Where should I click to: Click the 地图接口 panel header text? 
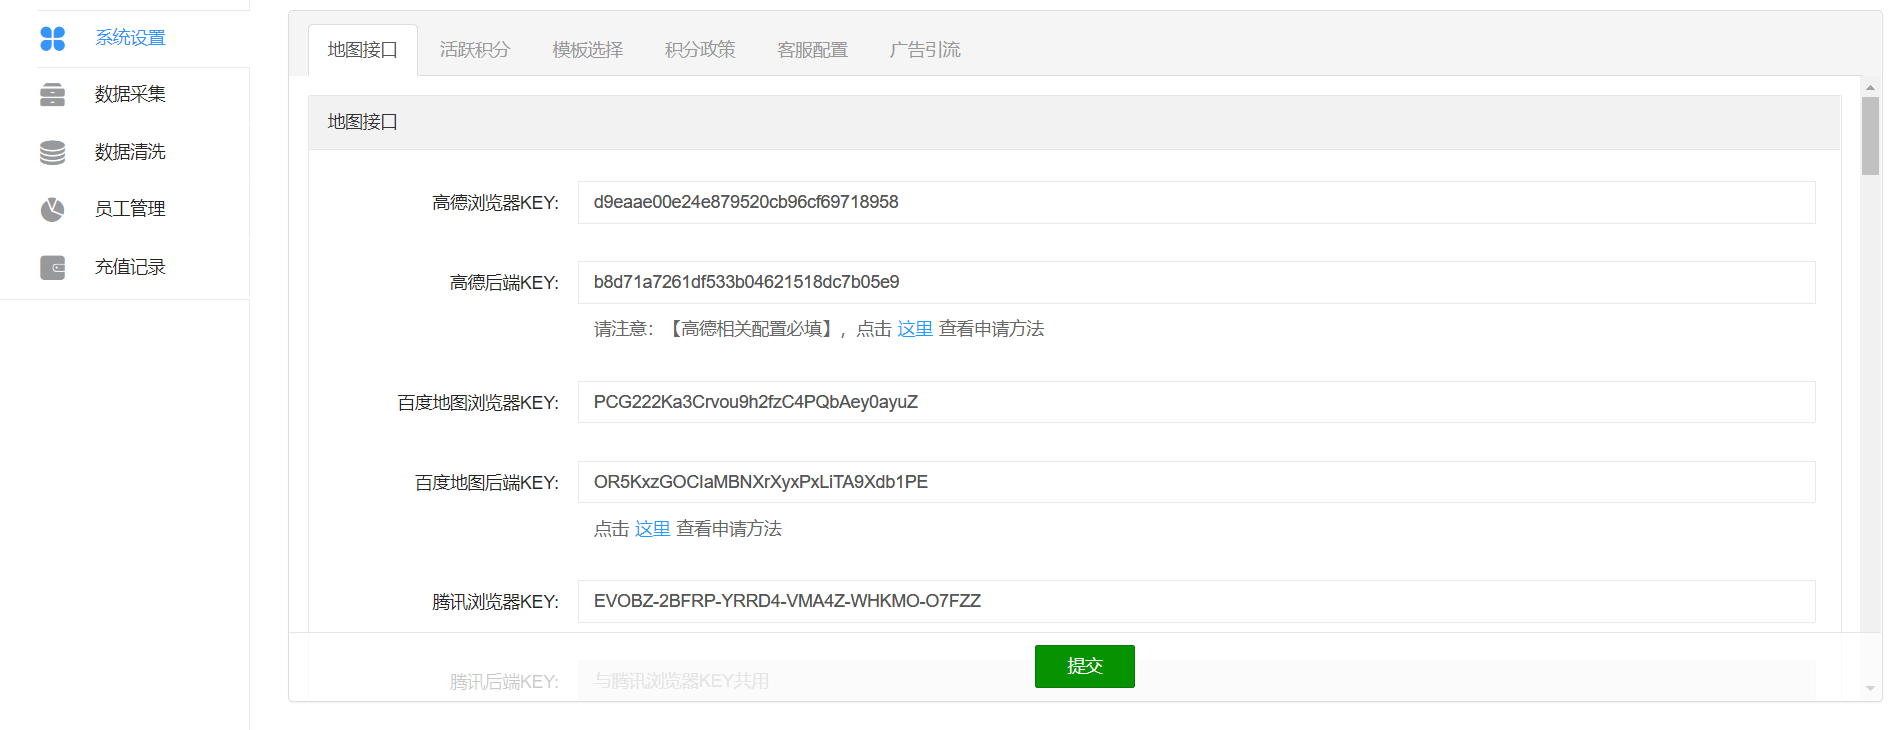pos(363,122)
